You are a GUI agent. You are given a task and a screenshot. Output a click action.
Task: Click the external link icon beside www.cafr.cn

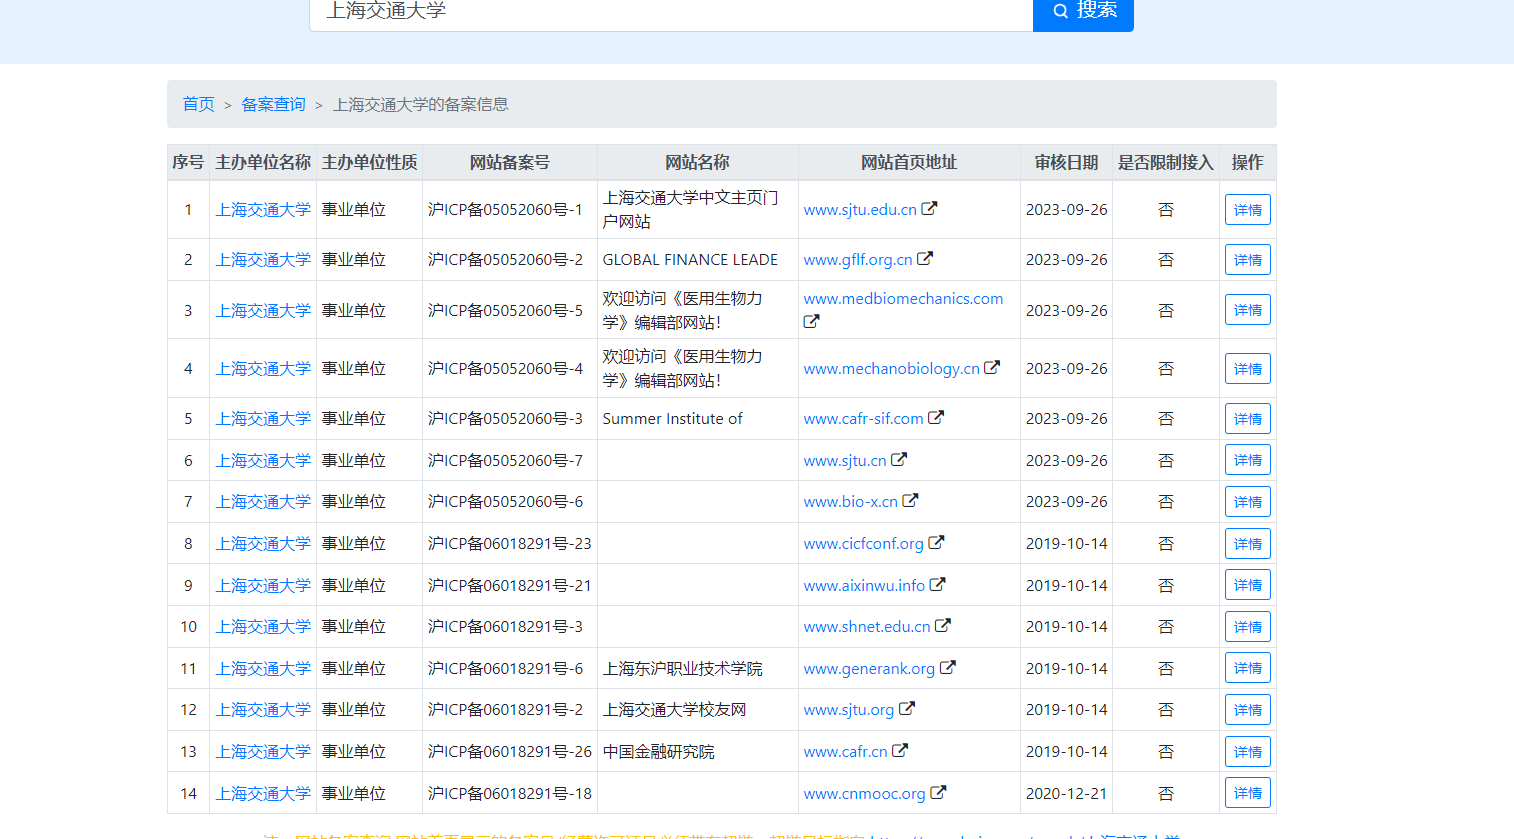point(900,751)
